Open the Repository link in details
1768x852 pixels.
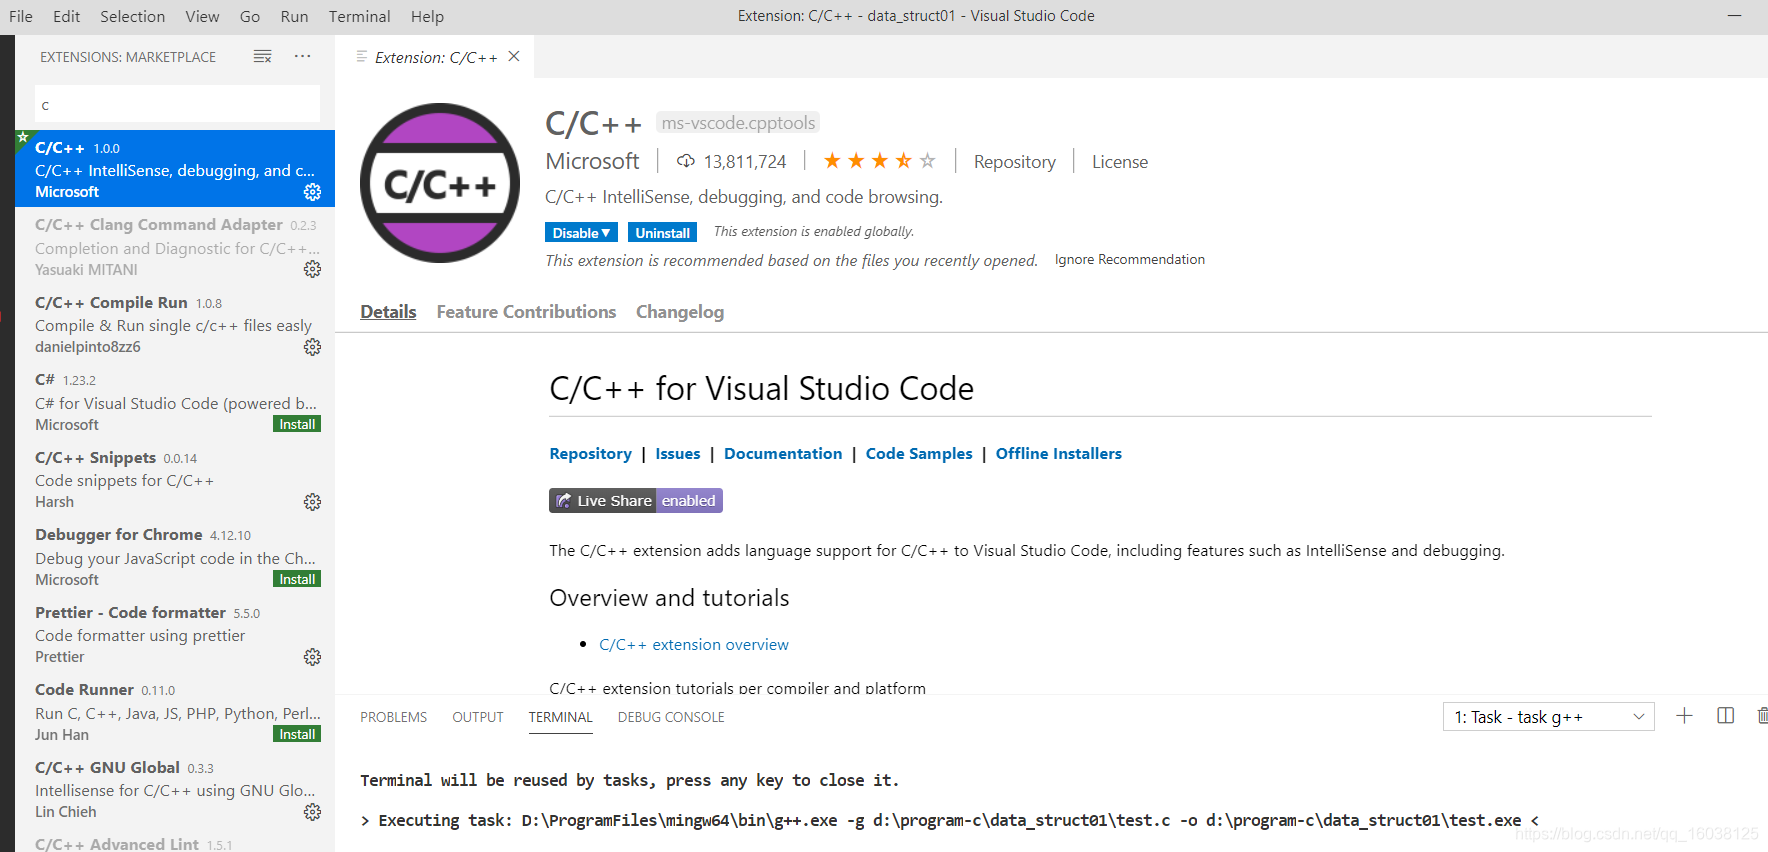[590, 454]
